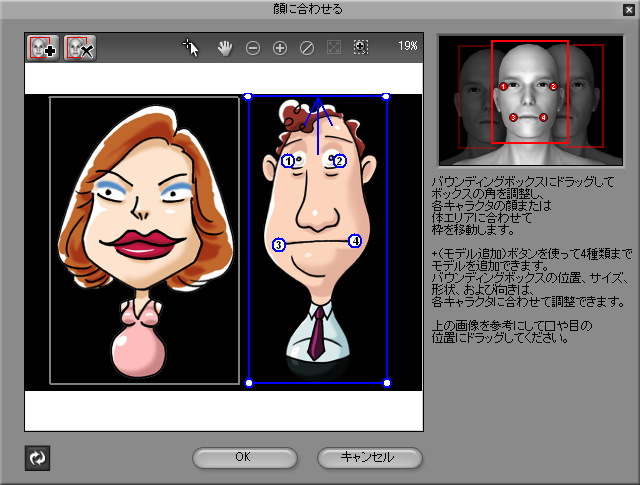Click the circle-slash reset zoom icon
The image size is (640, 485).
[307, 47]
